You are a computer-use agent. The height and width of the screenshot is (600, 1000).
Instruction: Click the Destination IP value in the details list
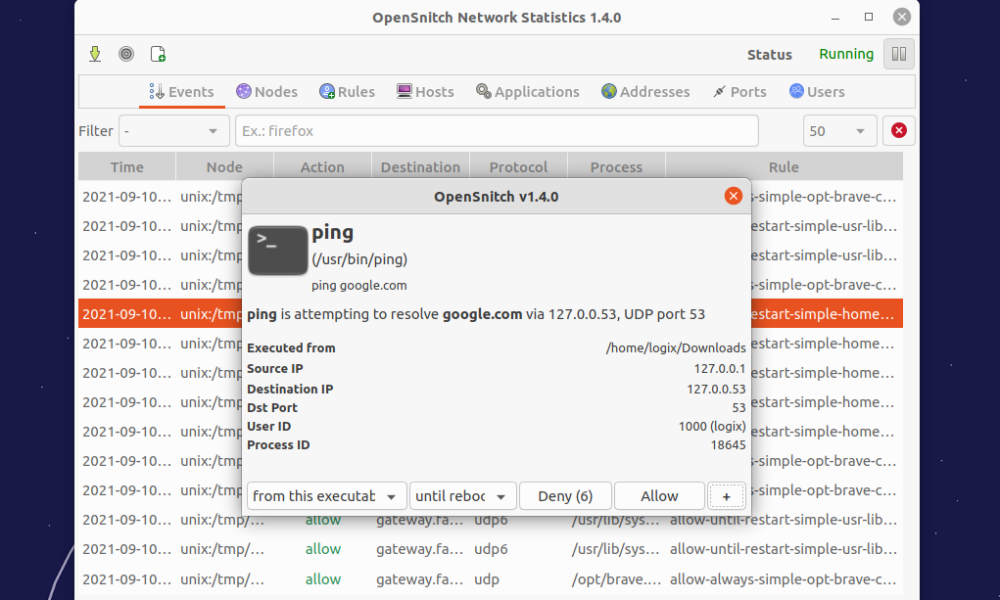[x=716, y=389]
